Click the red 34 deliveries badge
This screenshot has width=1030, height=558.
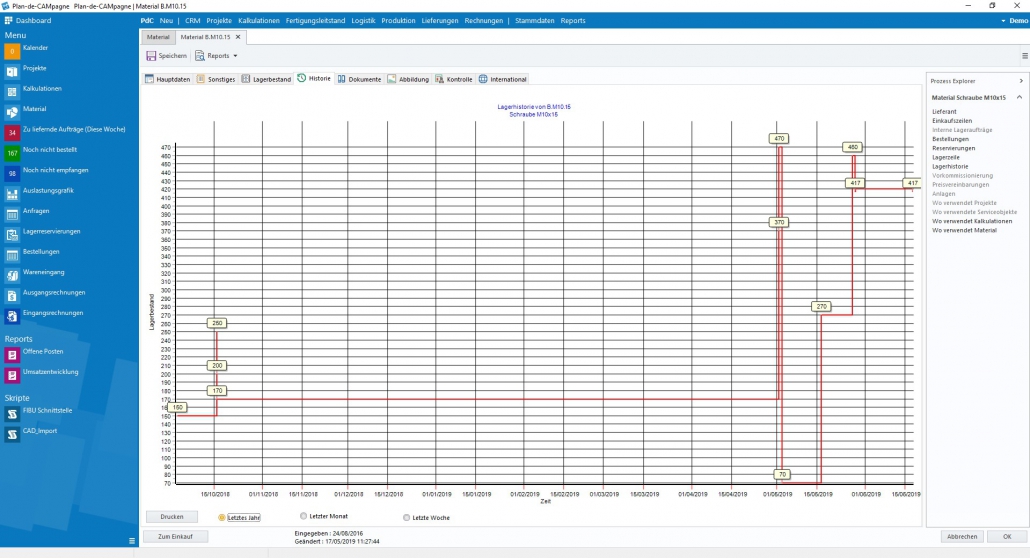12,133
